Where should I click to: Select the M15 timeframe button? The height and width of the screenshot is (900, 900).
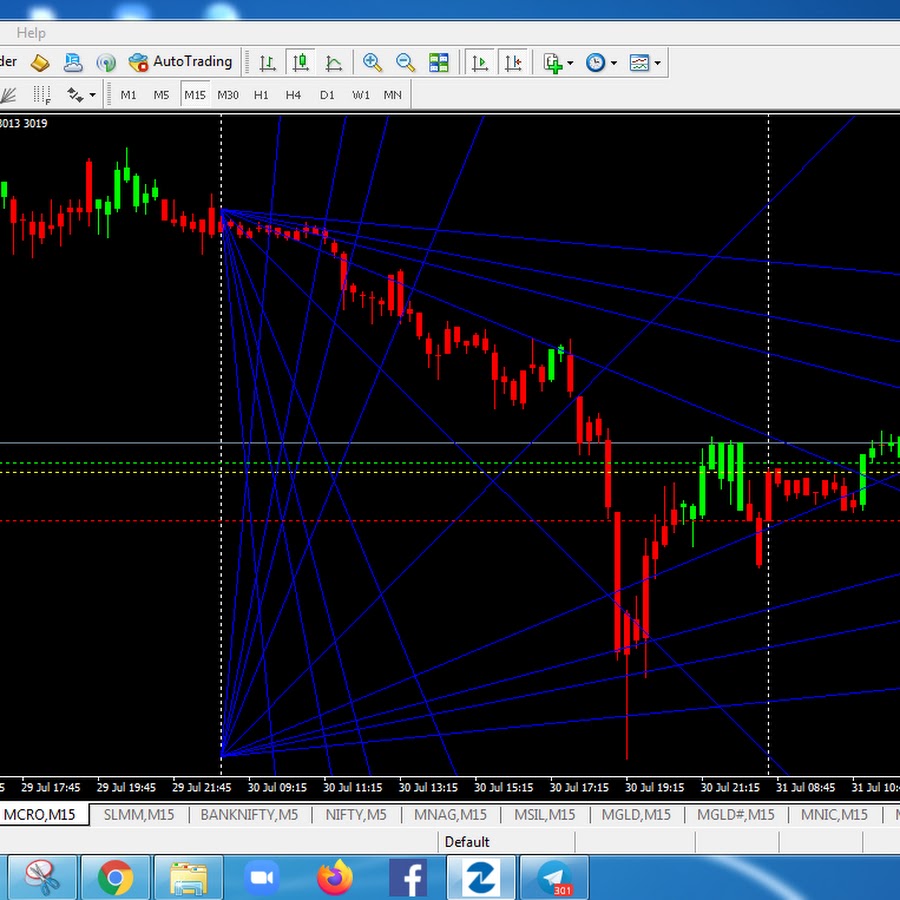(x=195, y=94)
